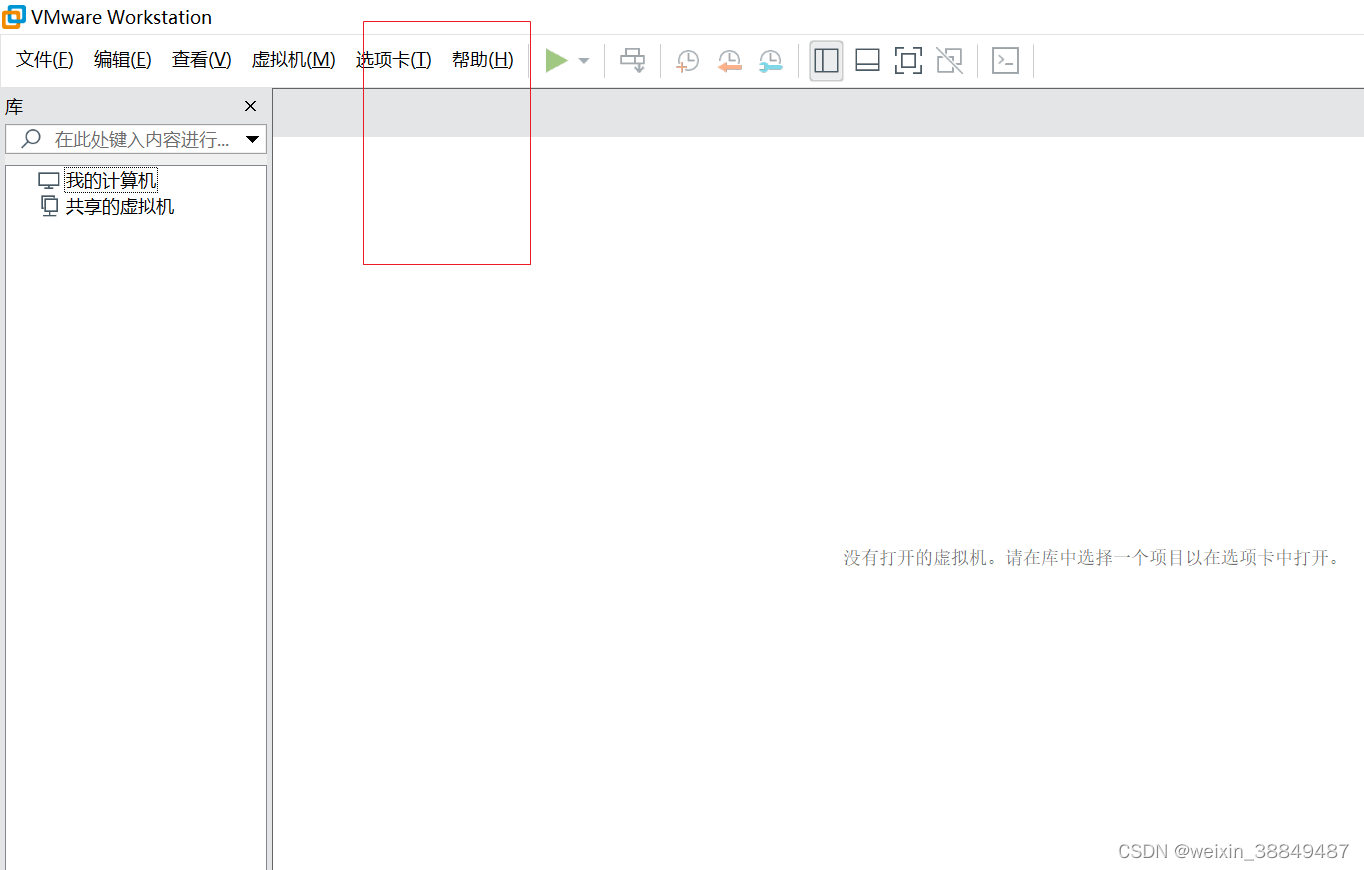Close the 库 library panel
1364x870 pixels.
251,106
